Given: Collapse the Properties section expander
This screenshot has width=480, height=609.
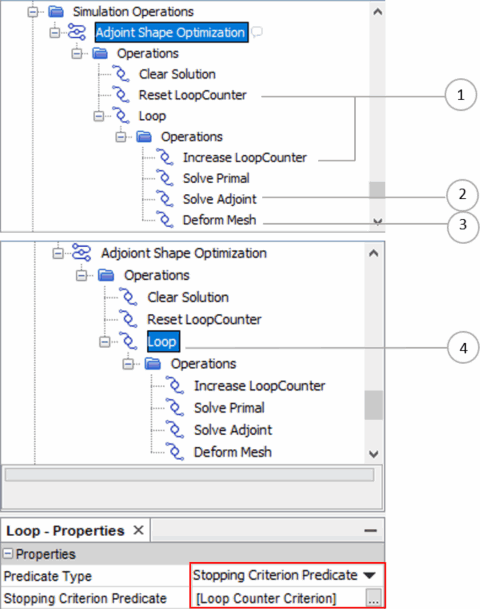Looking at the screenshot, I should pos(8,553).
